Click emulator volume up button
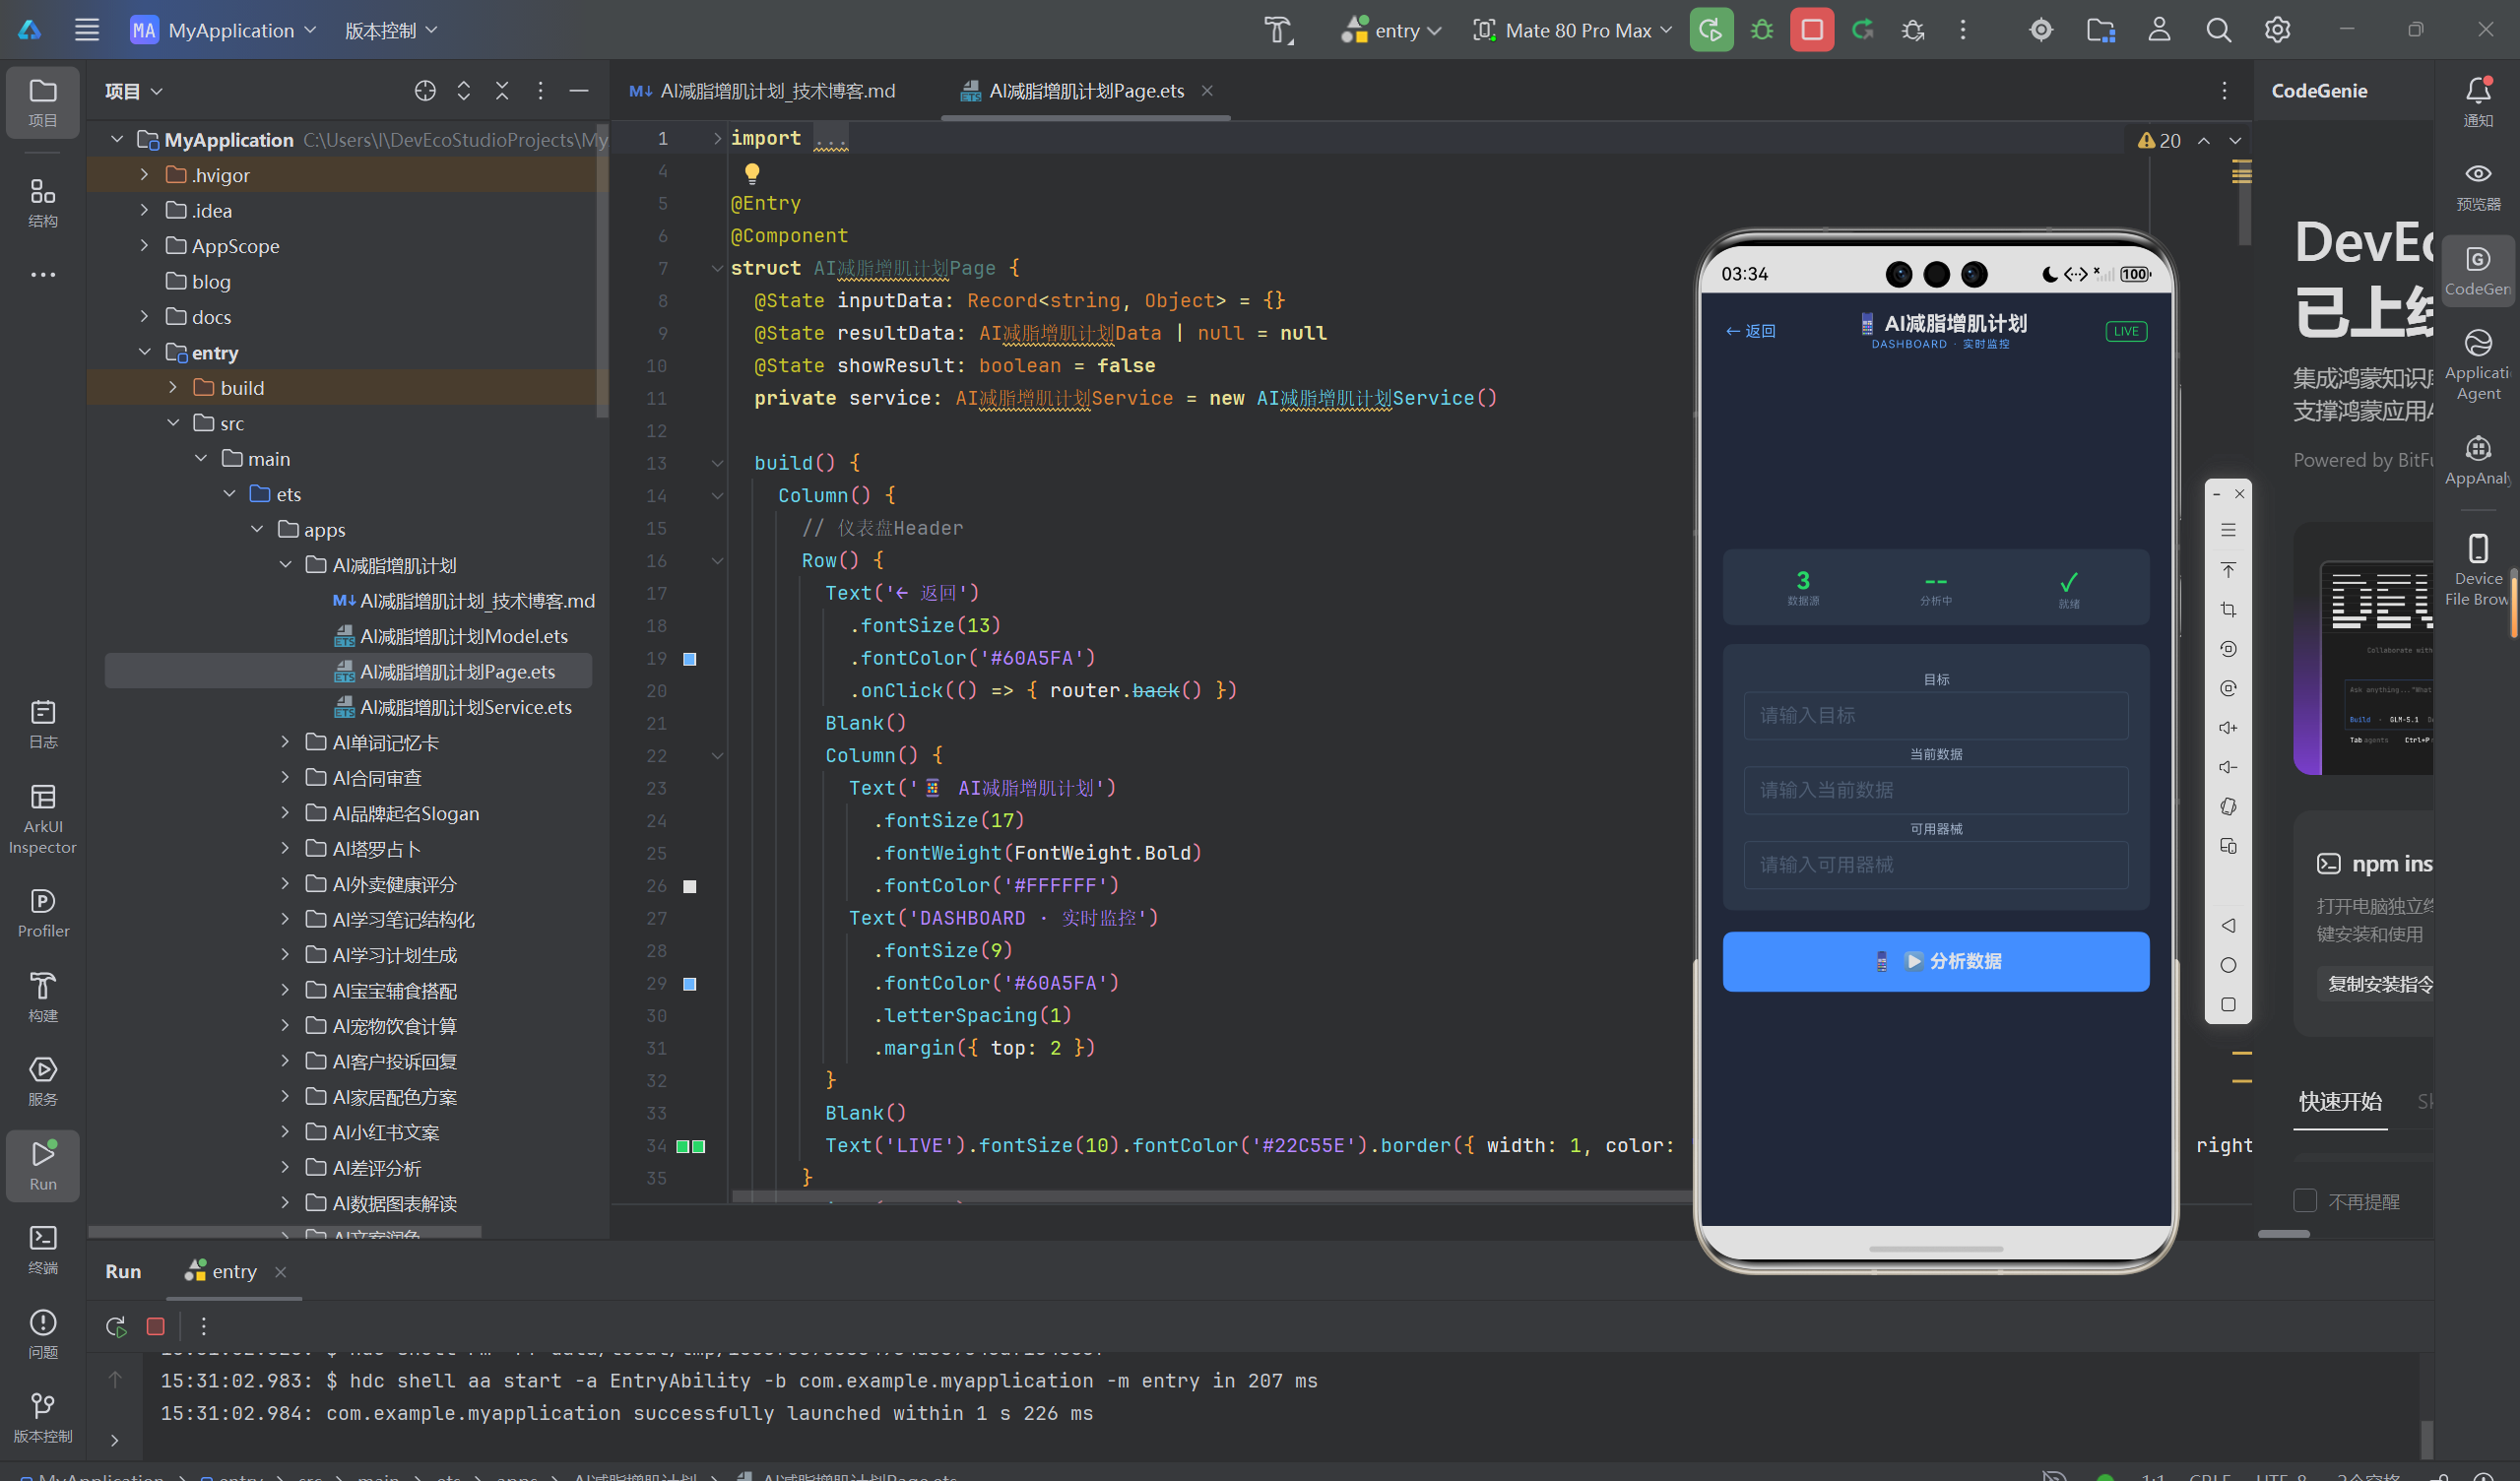 (2228, 728)
